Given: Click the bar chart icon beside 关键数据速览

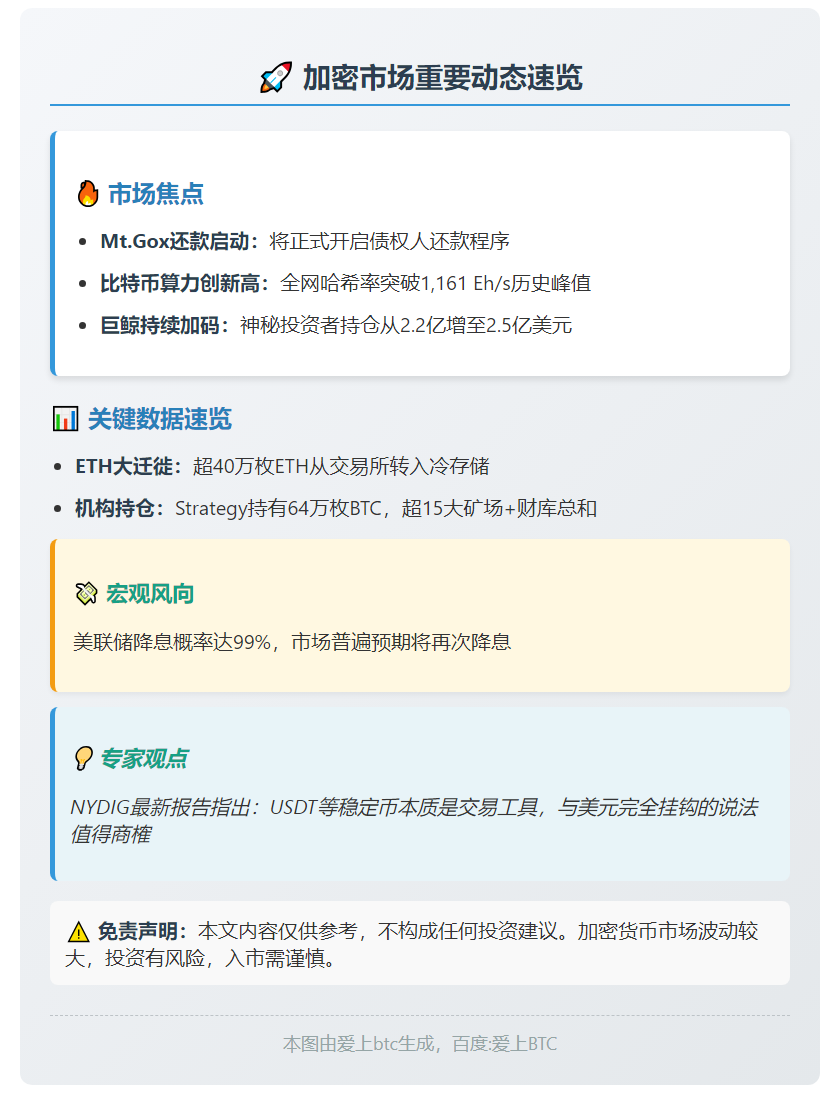Looking at the screenshot, I should coord(65,419).
